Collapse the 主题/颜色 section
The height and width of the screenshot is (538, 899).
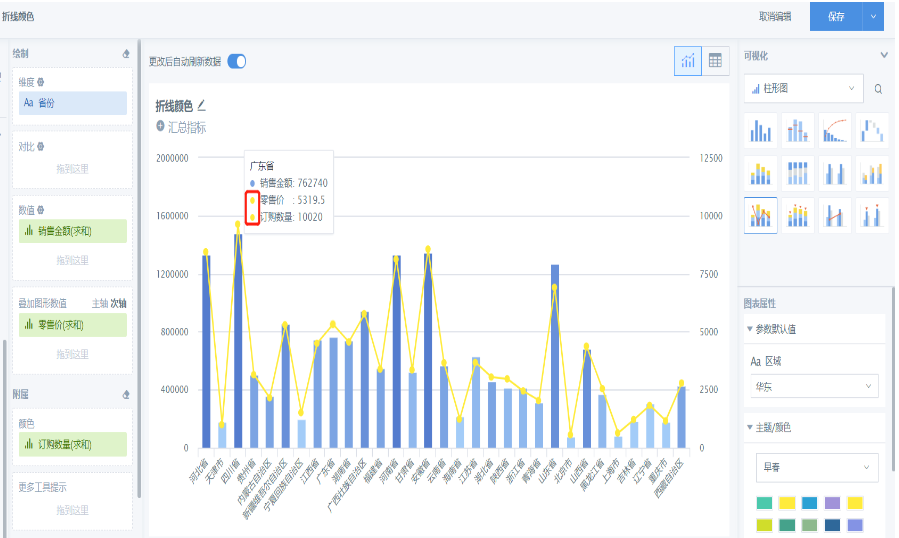pos(749,427)
